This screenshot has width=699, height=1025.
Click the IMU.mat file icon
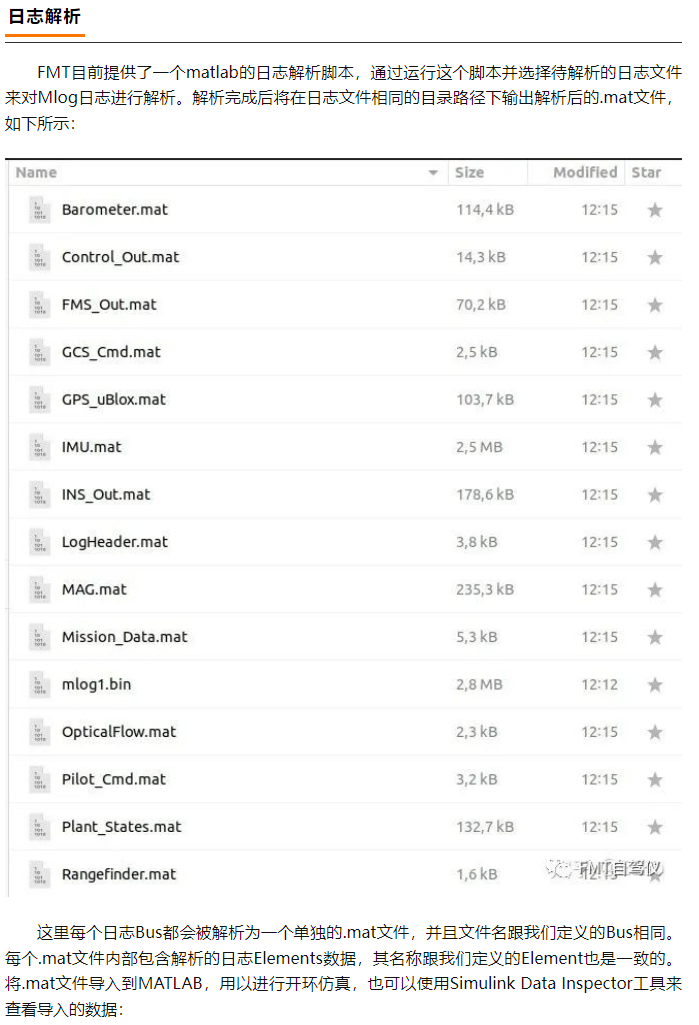39,447
